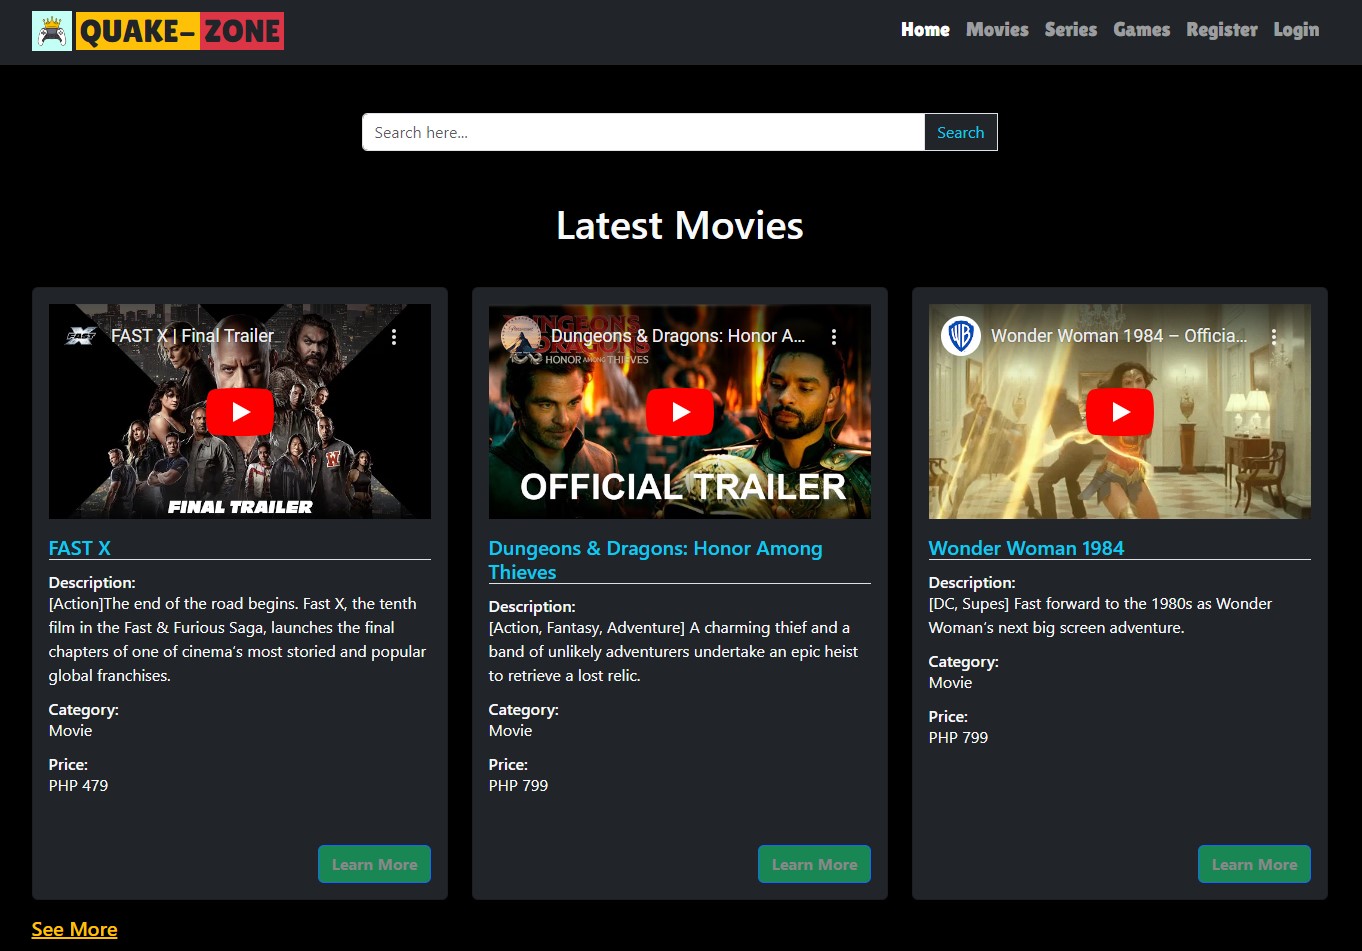Image resolution: width=1362 pixels, height=951 pixels.
Task: Open the Series nav item
Action: (1071, 30)
